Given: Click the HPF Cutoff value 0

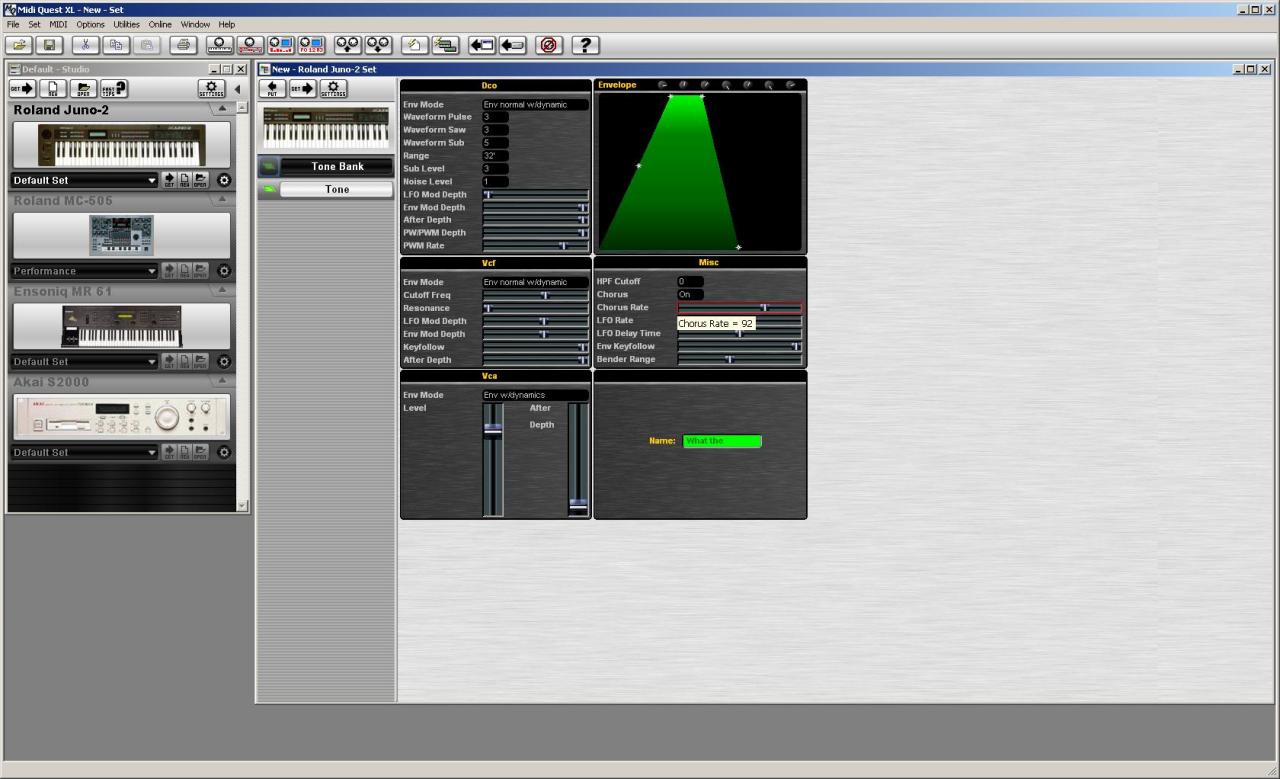Looking at the screenshot, I should [690, 281].
